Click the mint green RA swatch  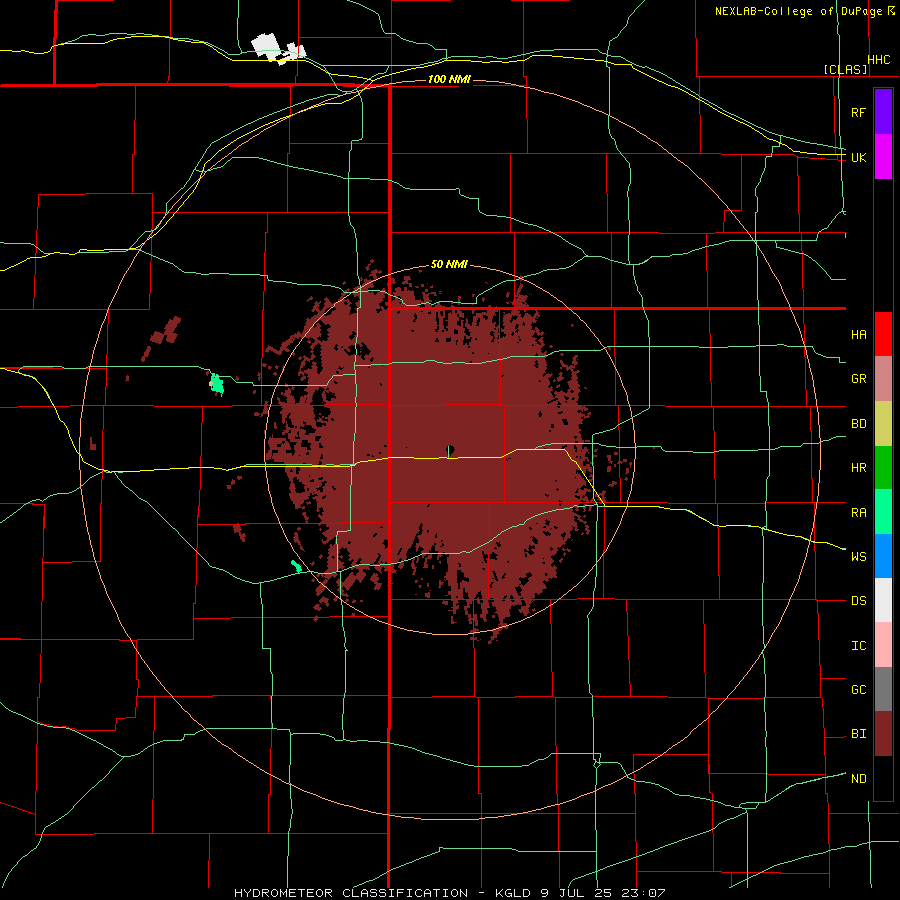click(x=883, y=512)
